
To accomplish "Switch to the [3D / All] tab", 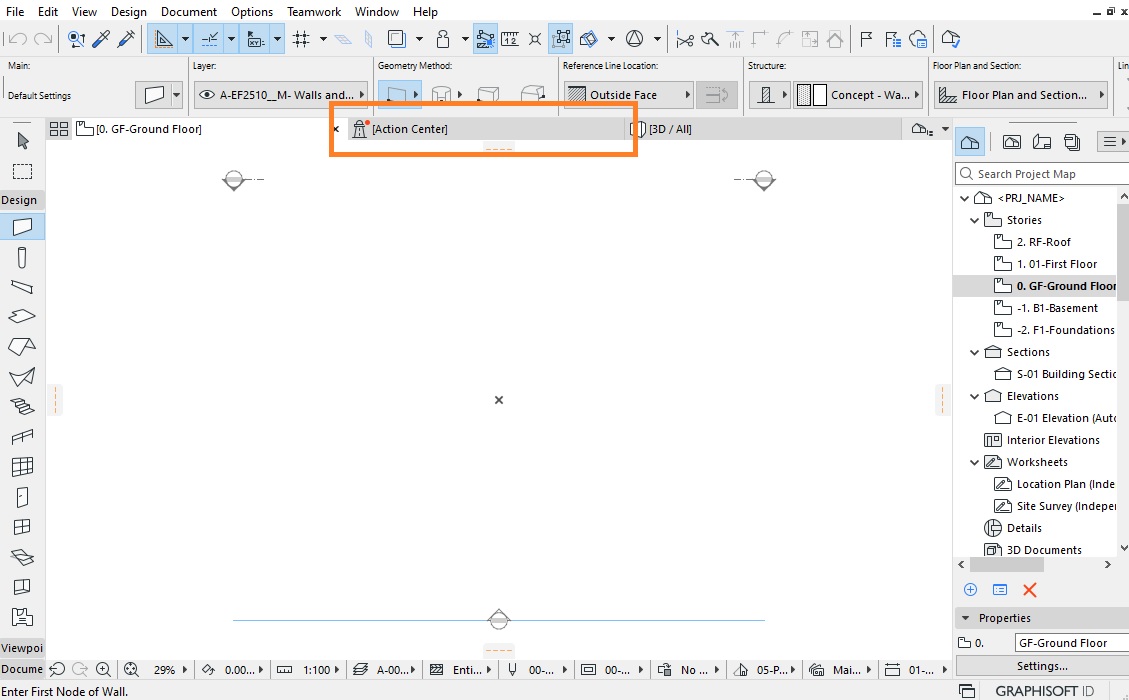I will [670, 128].
